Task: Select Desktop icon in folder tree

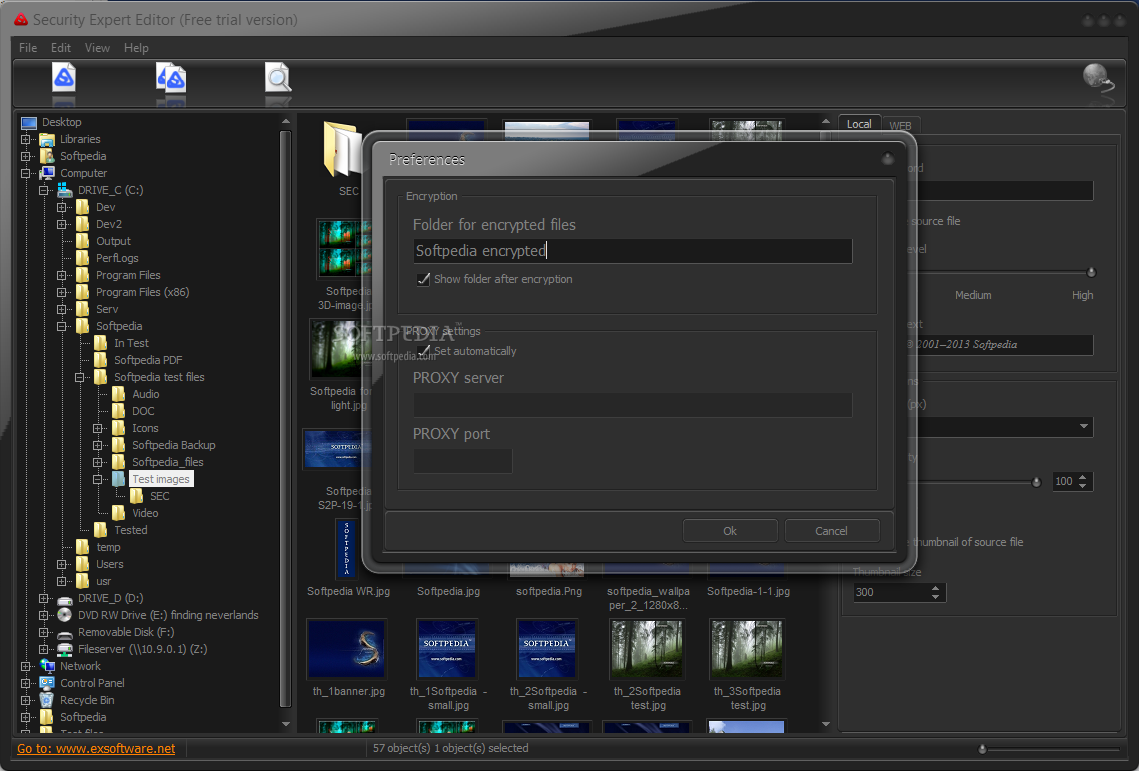Action: click(29, 122)
